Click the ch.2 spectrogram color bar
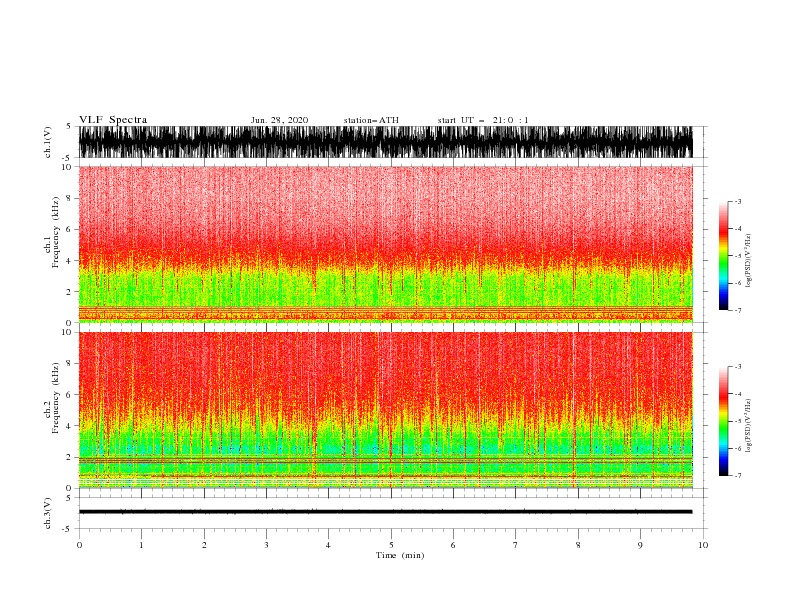 click(x=723, y=421)
